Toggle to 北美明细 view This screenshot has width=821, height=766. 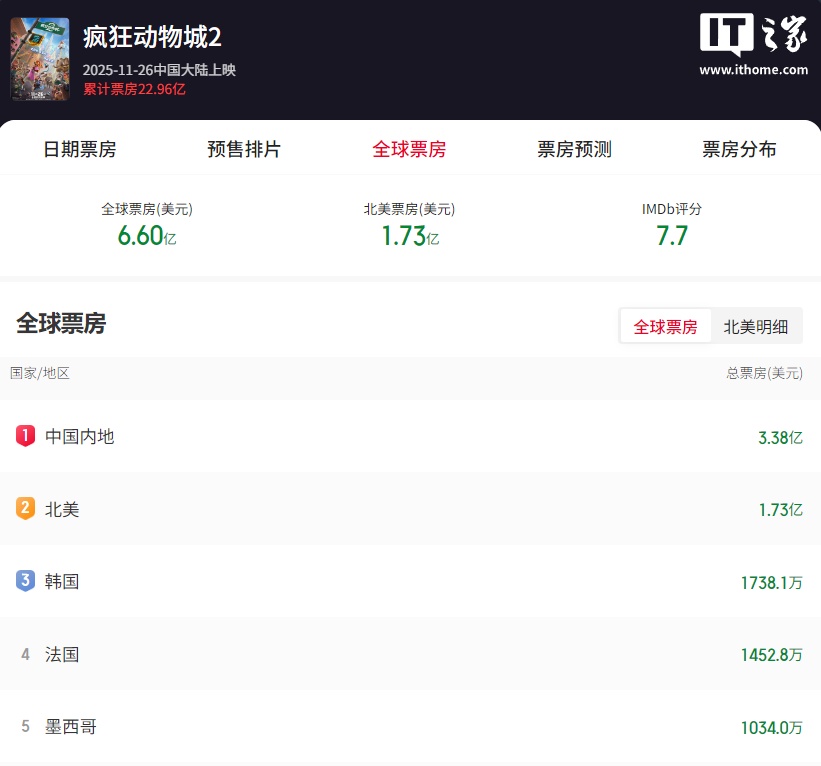coord(755,327)
